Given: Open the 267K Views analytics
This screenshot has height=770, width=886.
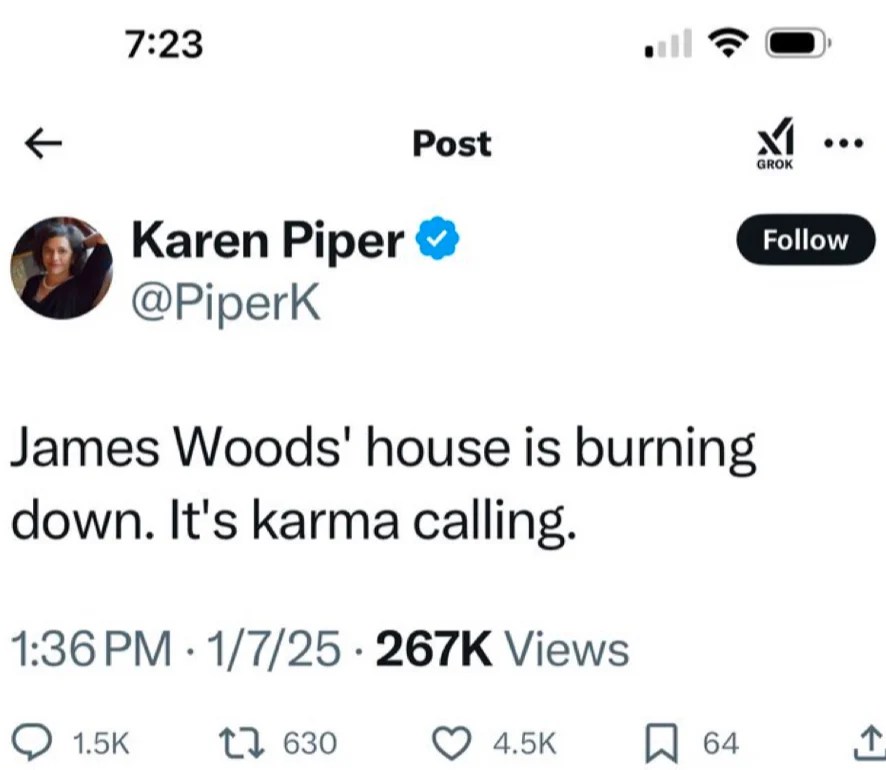Looking at the screenshot, I should coord(502,649).
